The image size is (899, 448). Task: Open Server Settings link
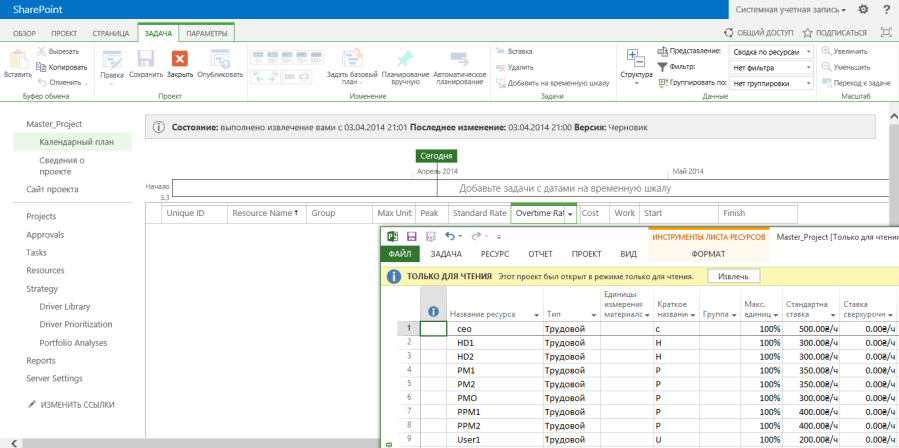(54, 379)
